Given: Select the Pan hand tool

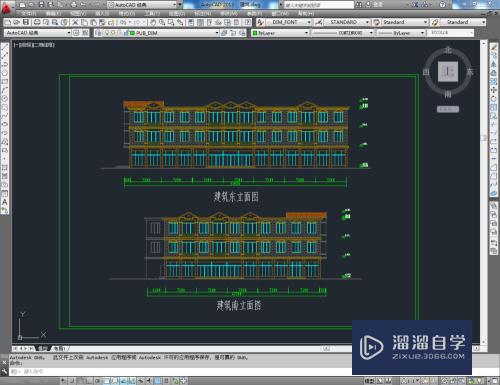Looking at the screenshot, I should [153, 22].
